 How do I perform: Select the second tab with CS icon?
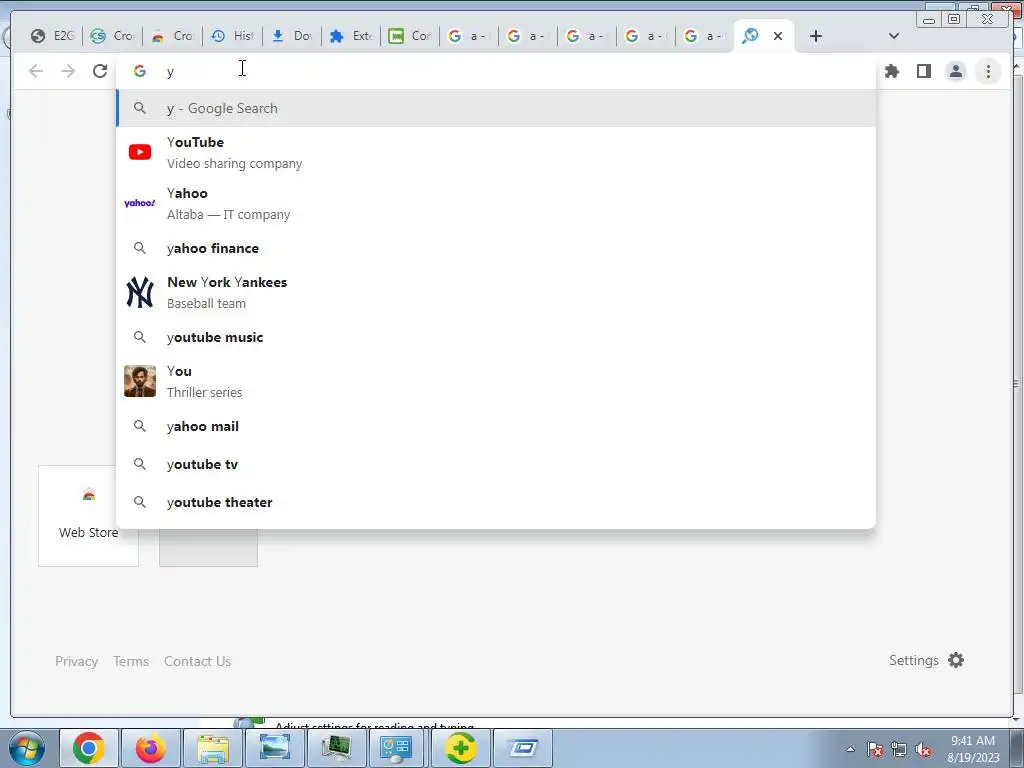112,36
